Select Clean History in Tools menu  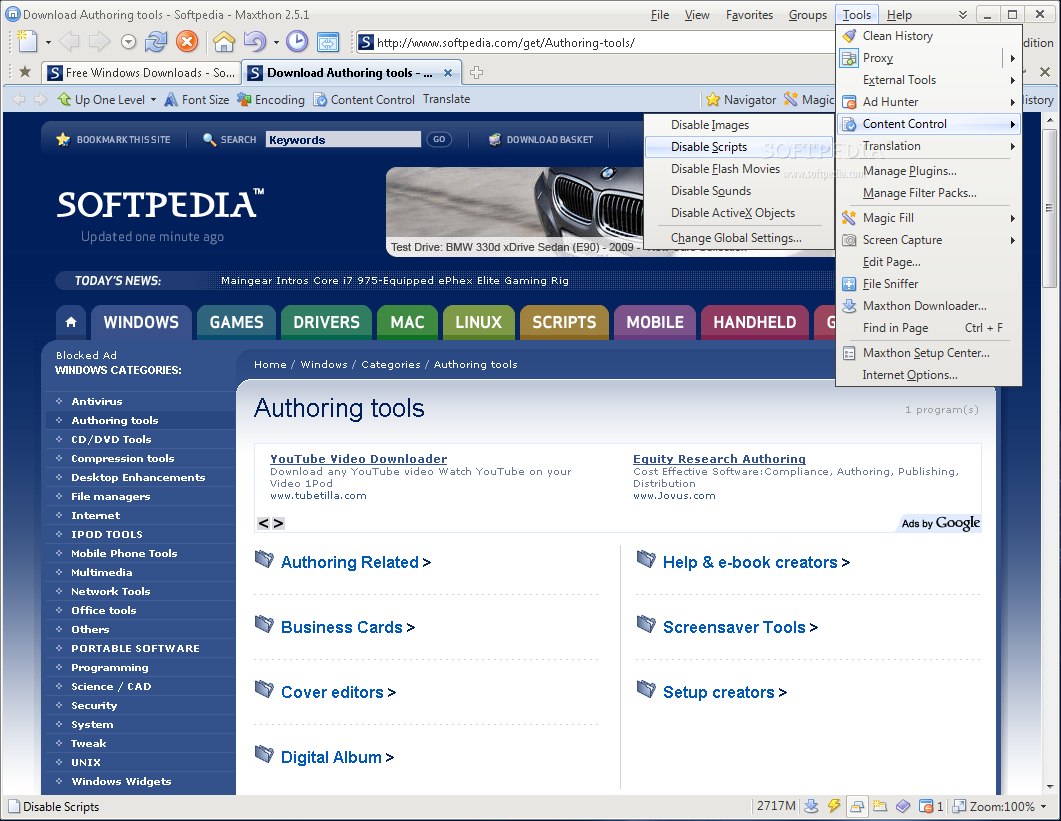(928, 36)
